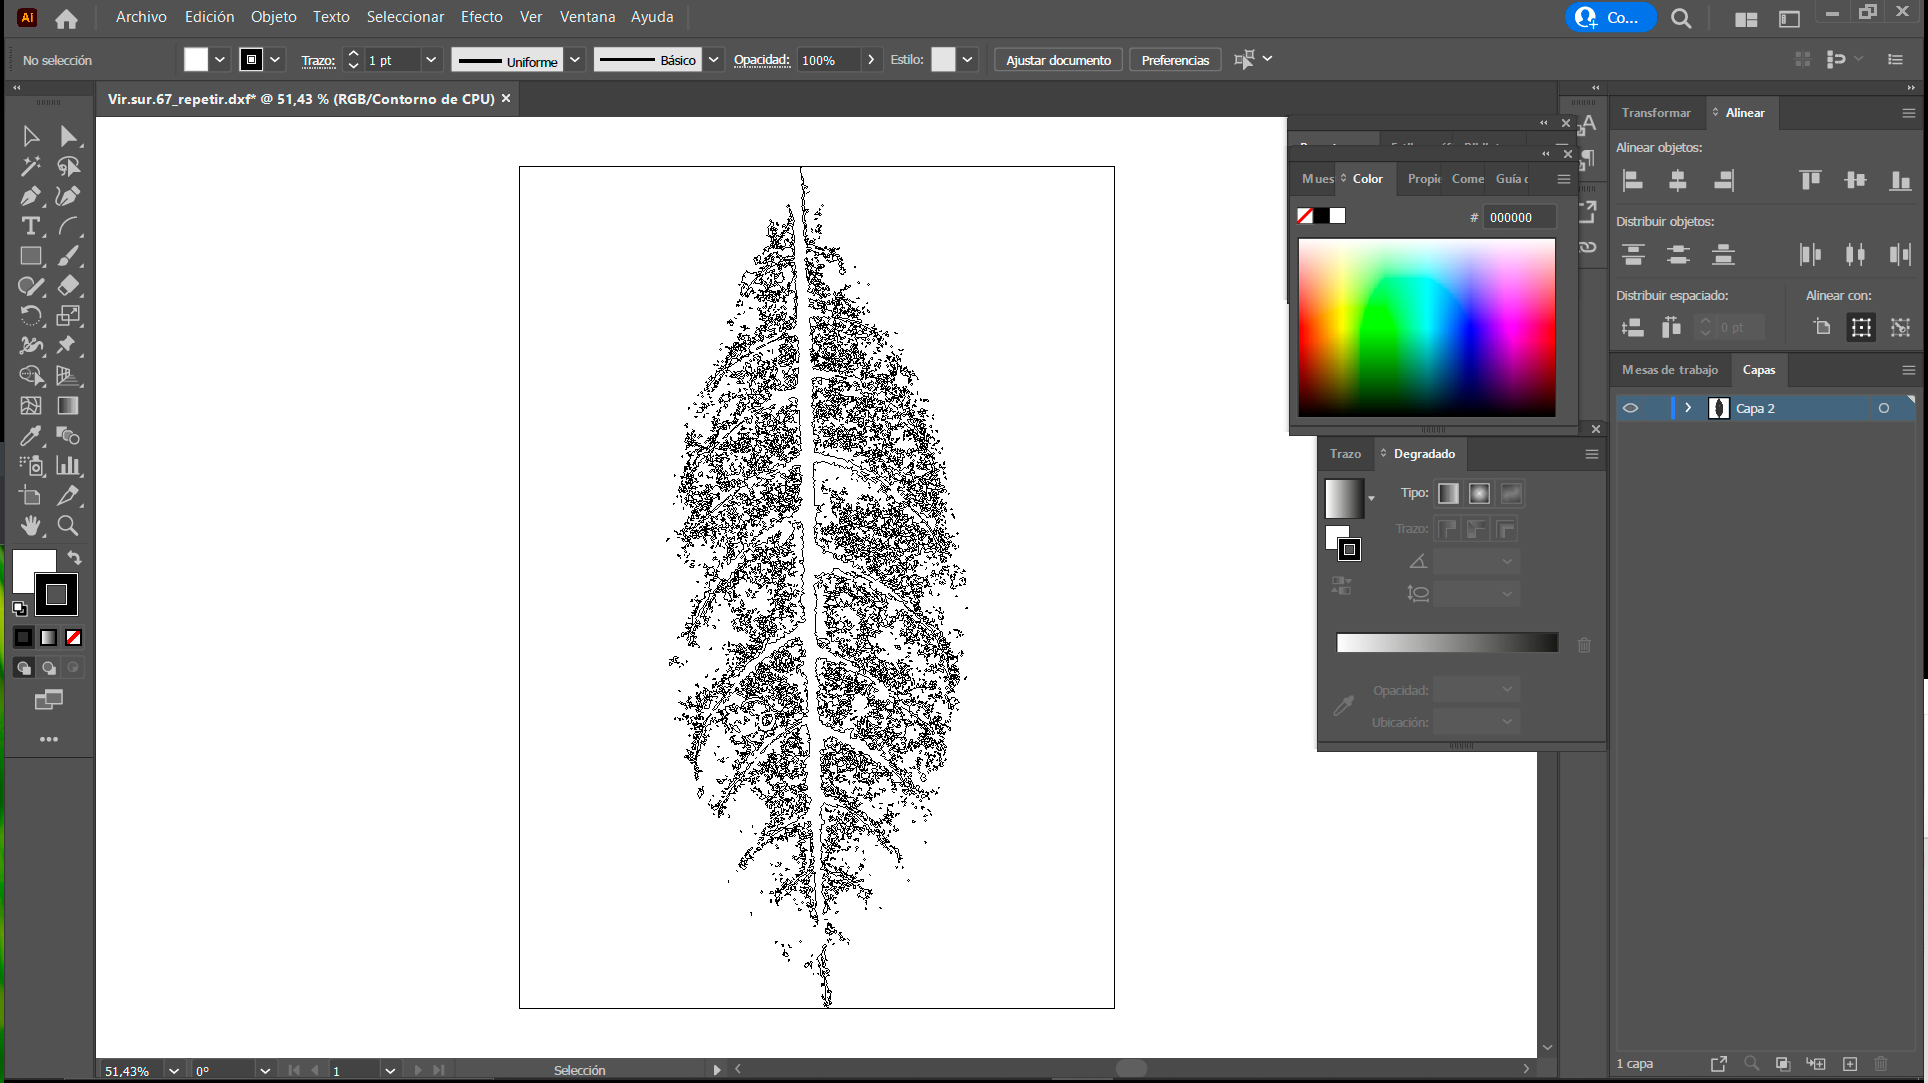Set paint mode to Gradient
The height and width of the screenshot is (1083, 1928).
click(48, 637)
